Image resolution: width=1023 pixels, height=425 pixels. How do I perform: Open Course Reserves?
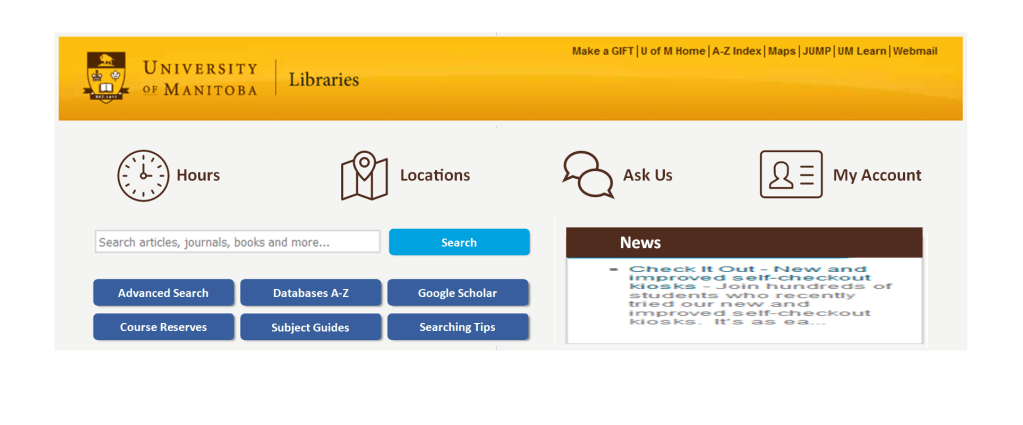tap(163, 327)
